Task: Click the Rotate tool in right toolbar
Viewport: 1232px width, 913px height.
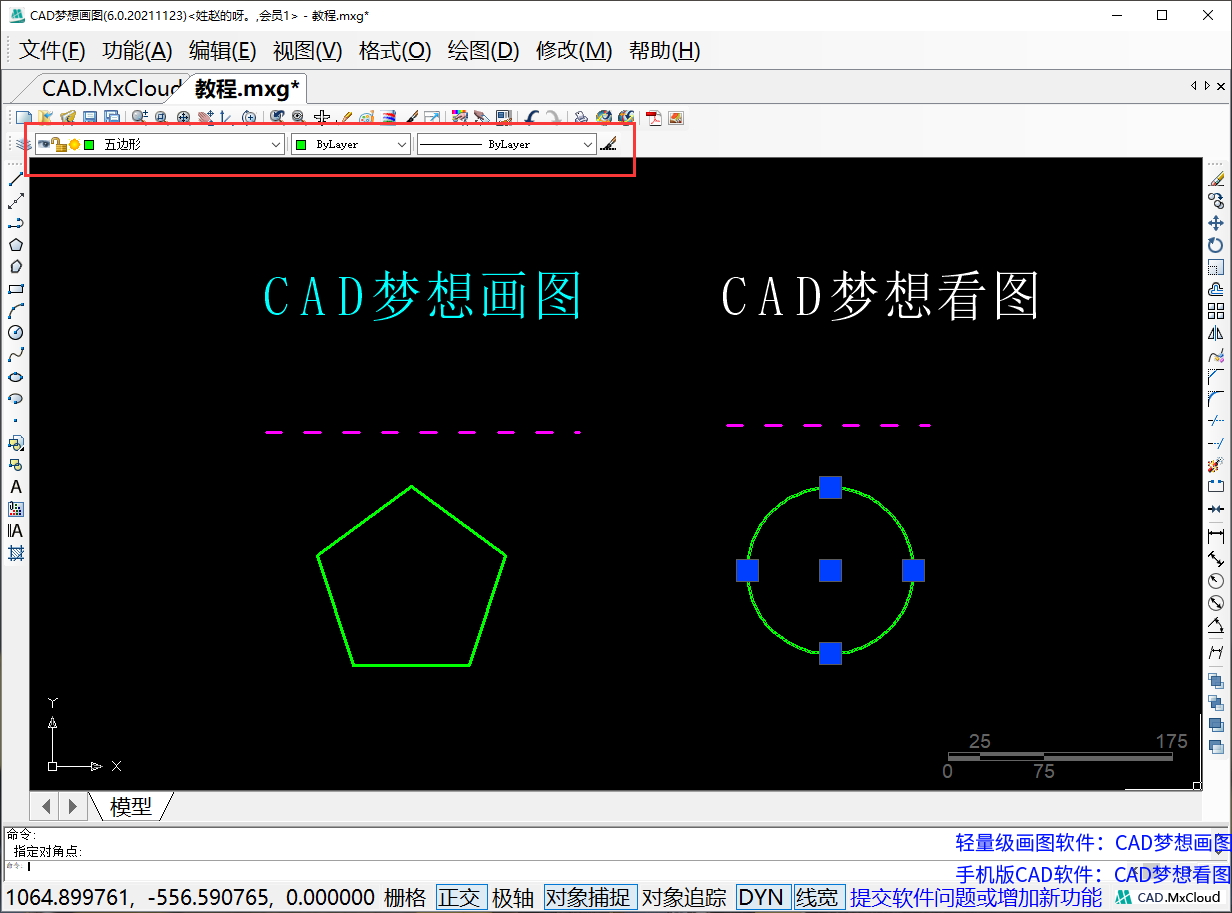Action: pyautogui.click(x=1216, y=244)
